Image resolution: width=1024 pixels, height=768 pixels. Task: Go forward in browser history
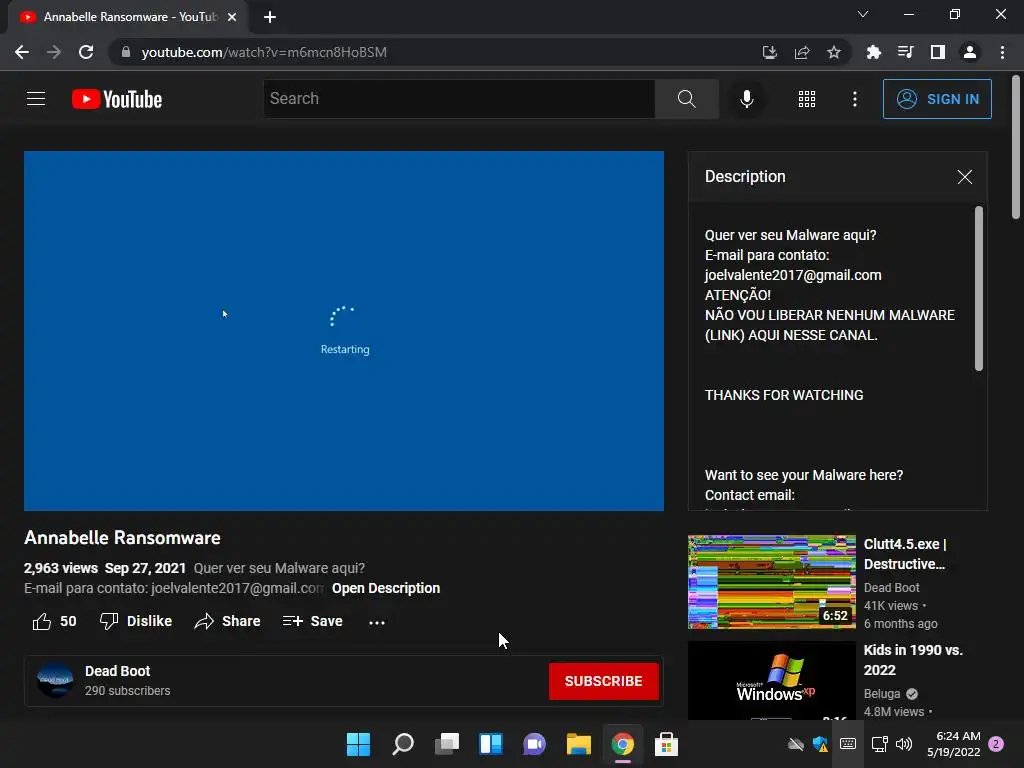(x=54, y=52)
